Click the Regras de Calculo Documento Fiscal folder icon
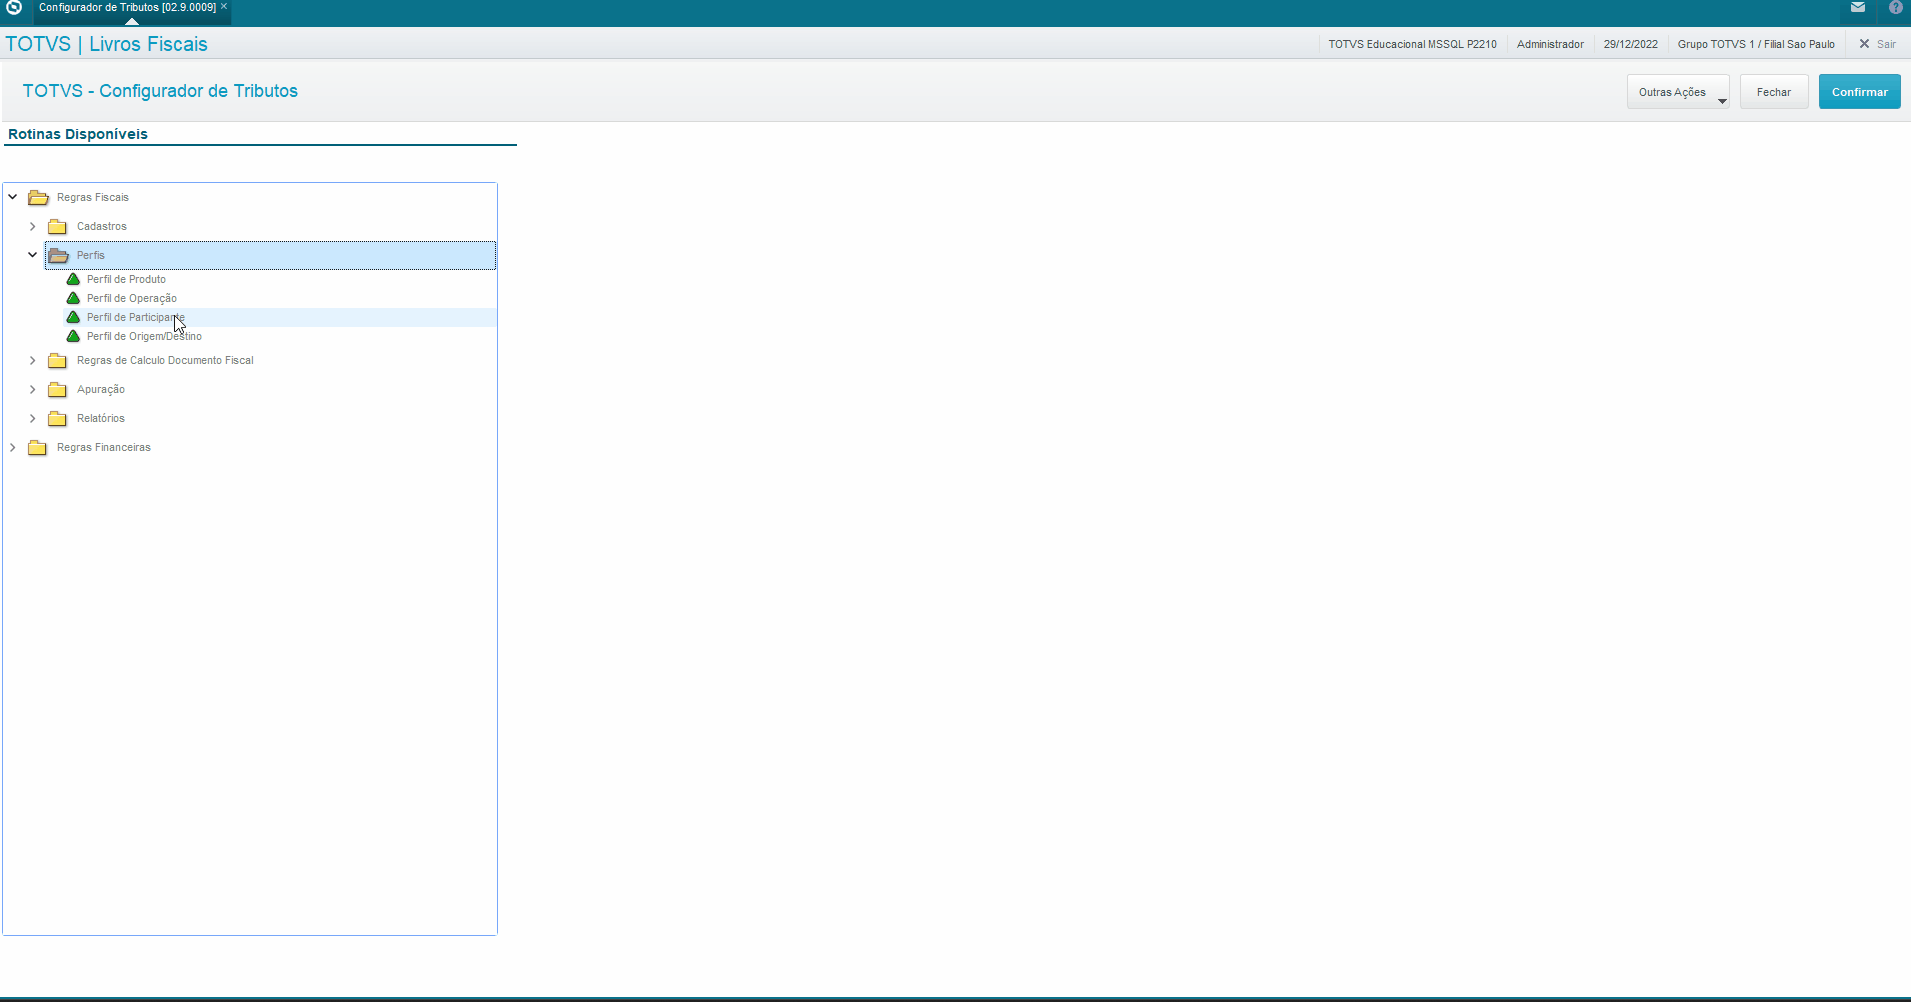Viewport: 1911px width, 1002px height. 58,360
